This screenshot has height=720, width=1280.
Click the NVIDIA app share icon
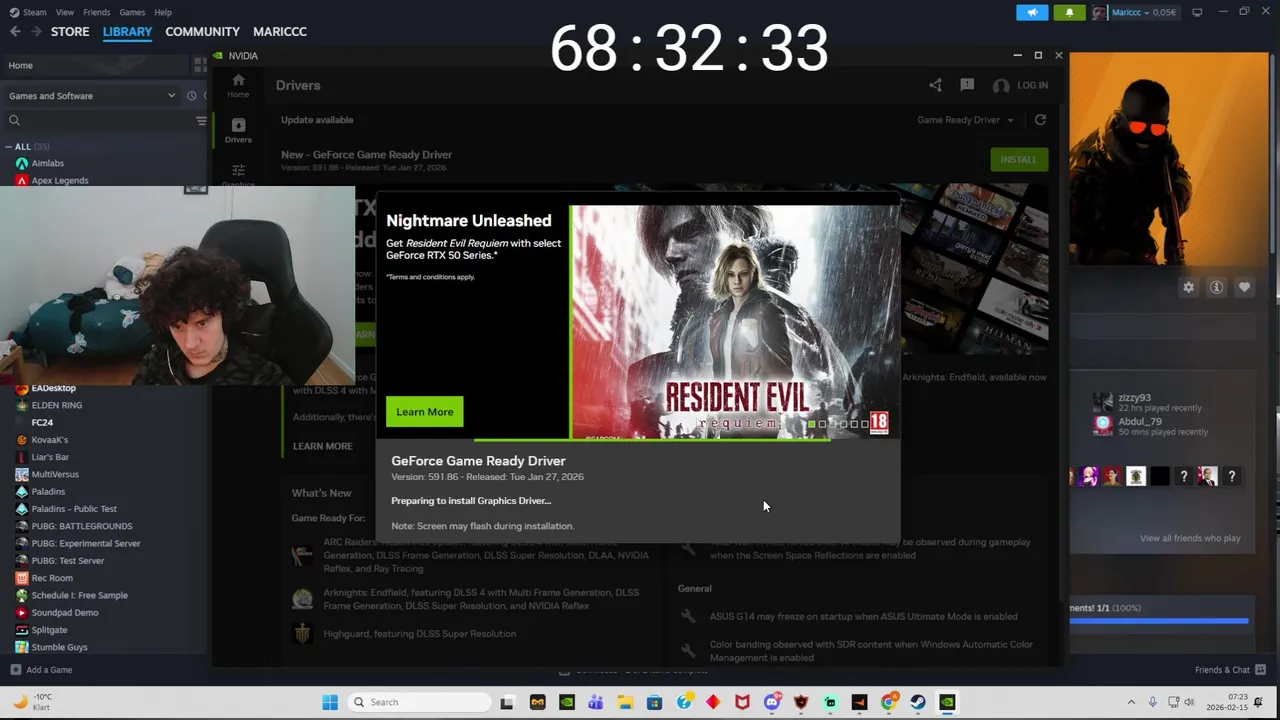[x=935, y=85]
